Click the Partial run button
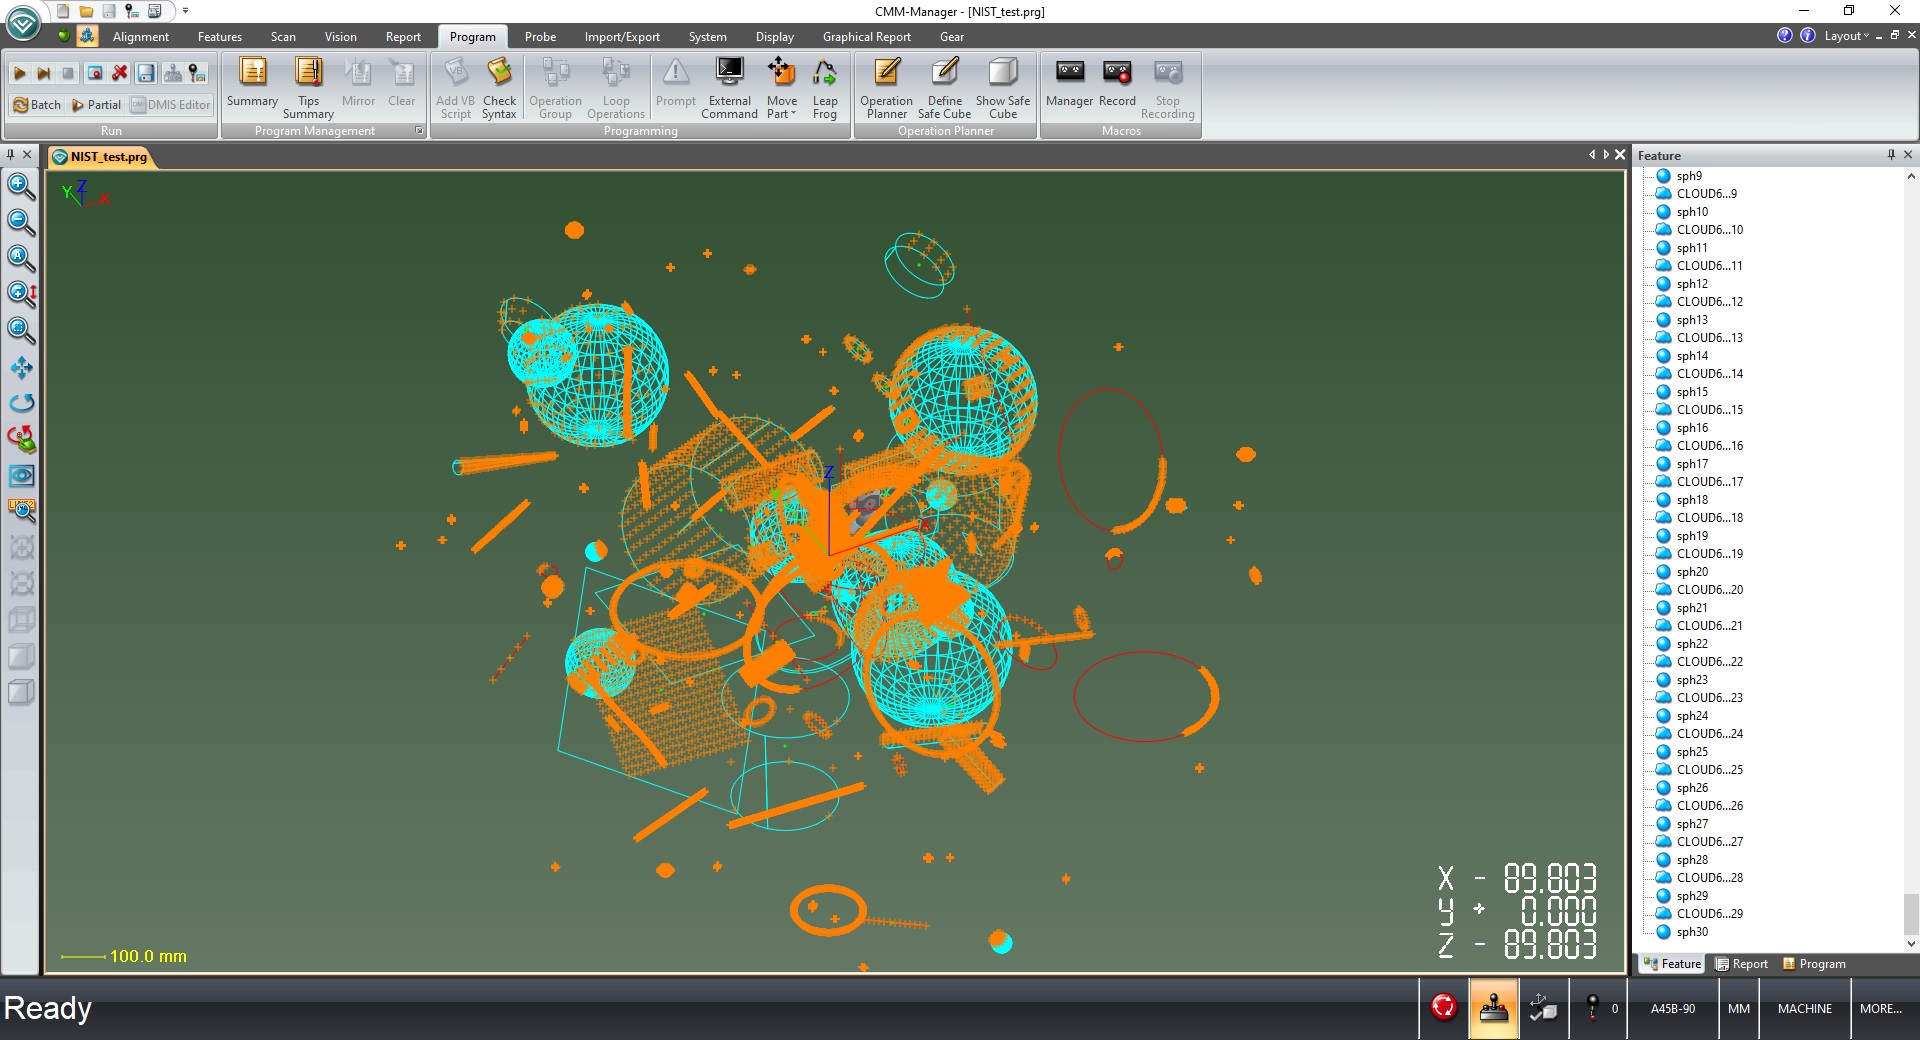This screenshot has width=1920, height=1040. (96, 105)
